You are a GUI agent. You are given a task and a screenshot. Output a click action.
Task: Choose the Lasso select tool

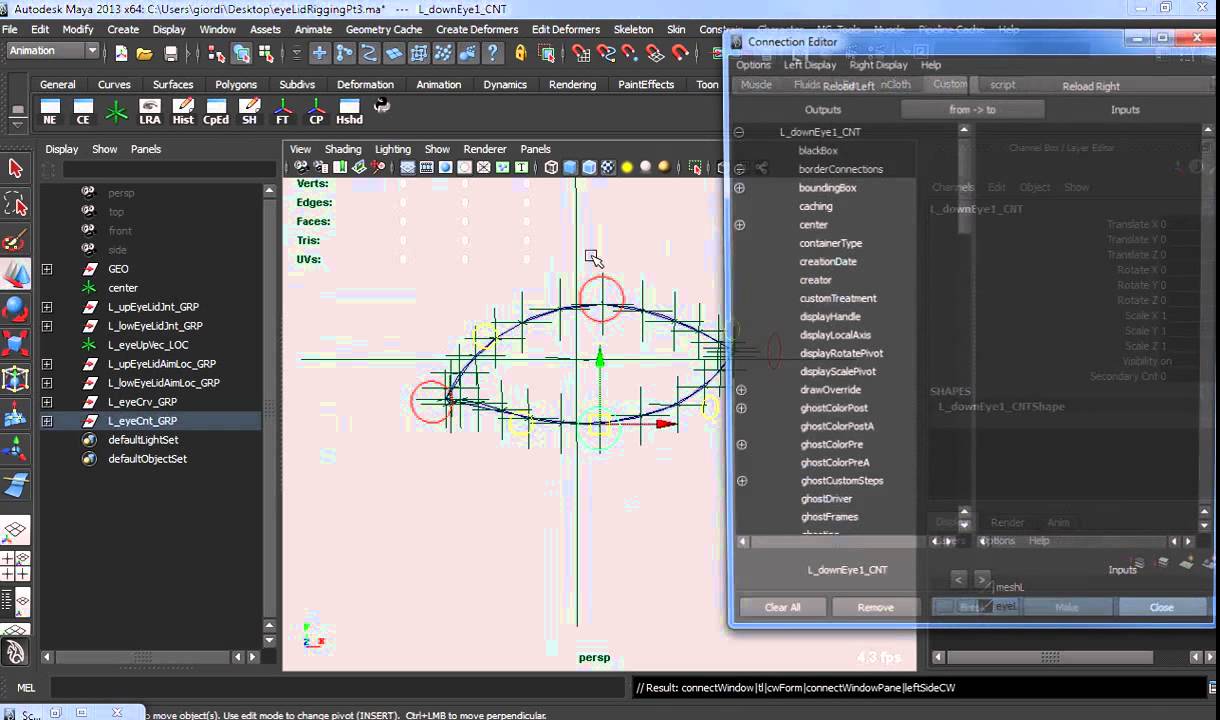pyautogui.click(x=15, y=205)
